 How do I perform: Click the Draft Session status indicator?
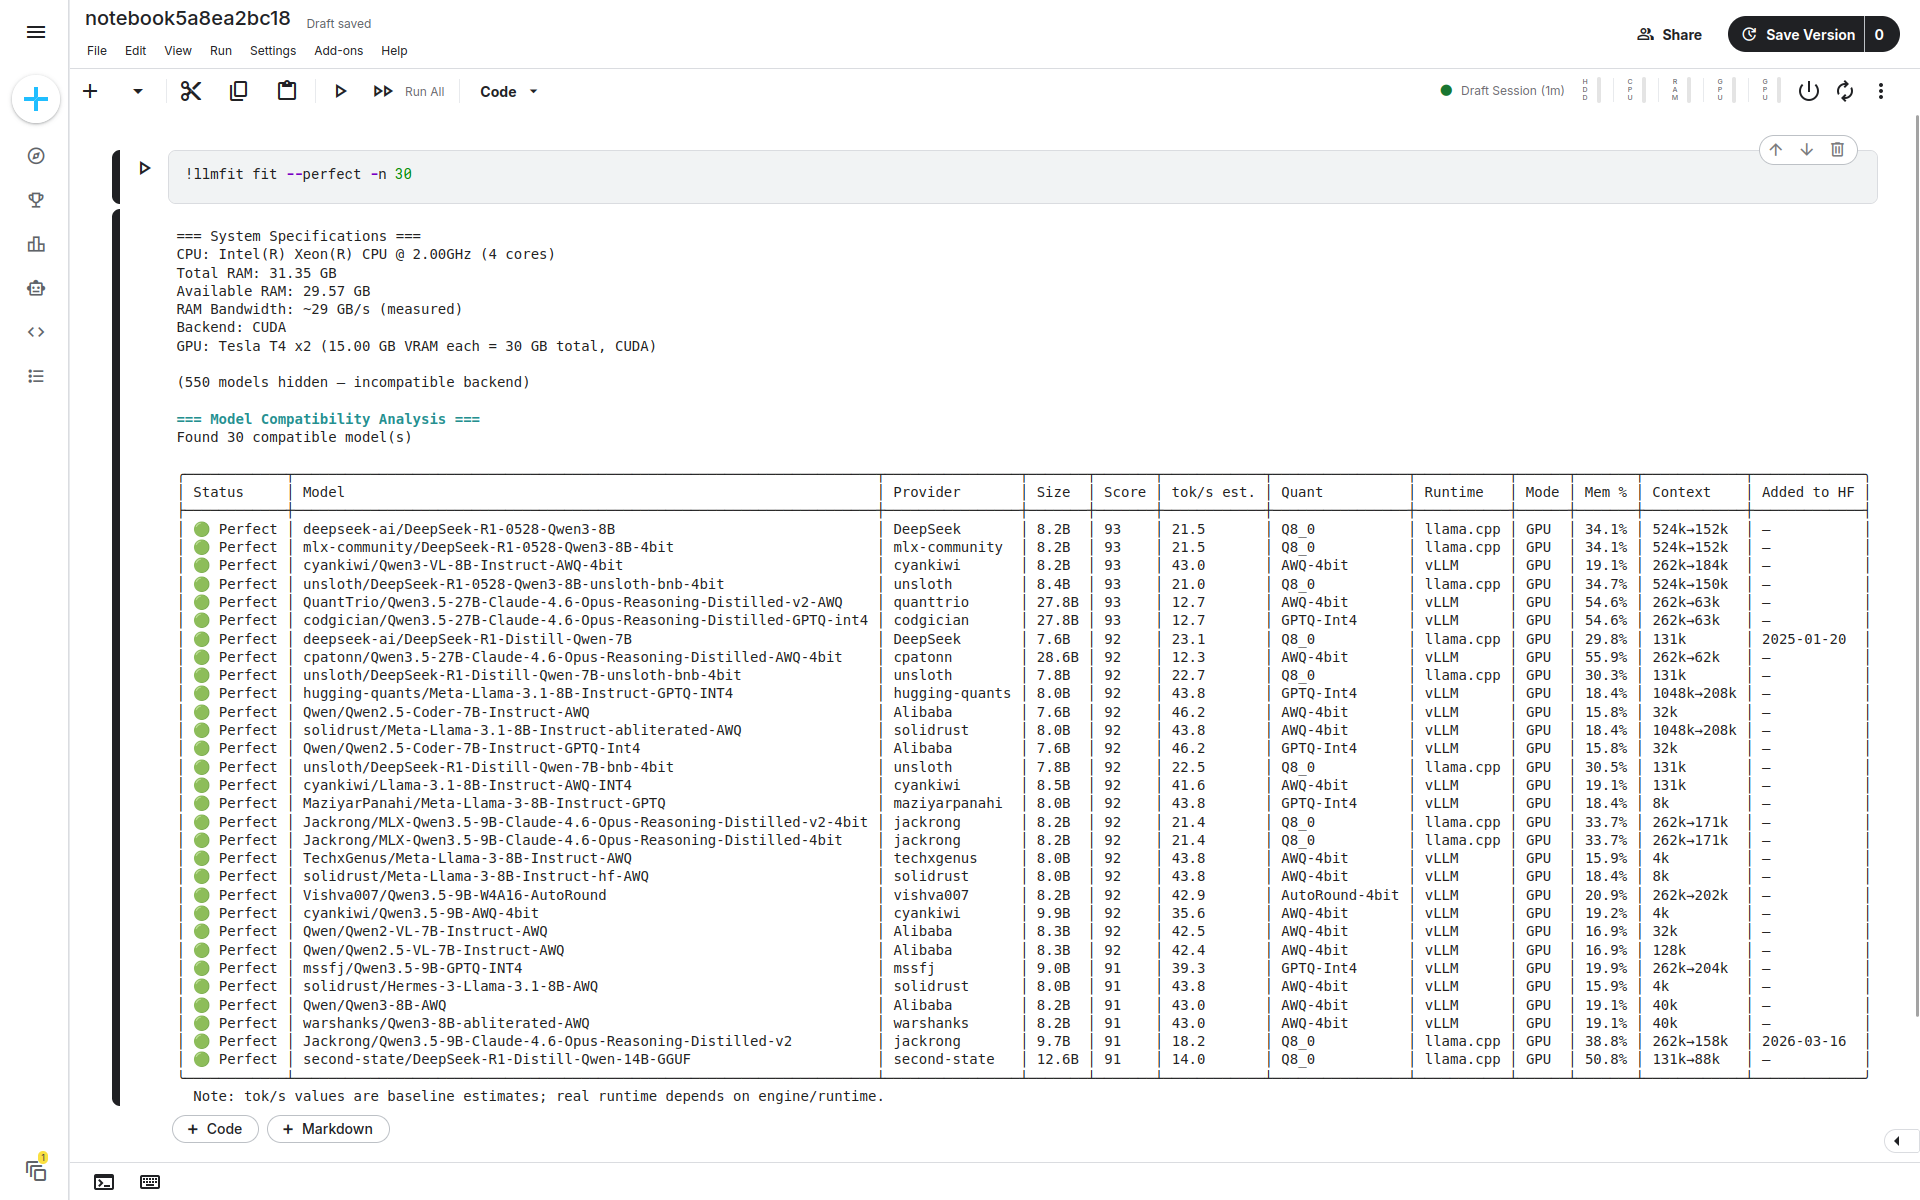coord(1502,91)
